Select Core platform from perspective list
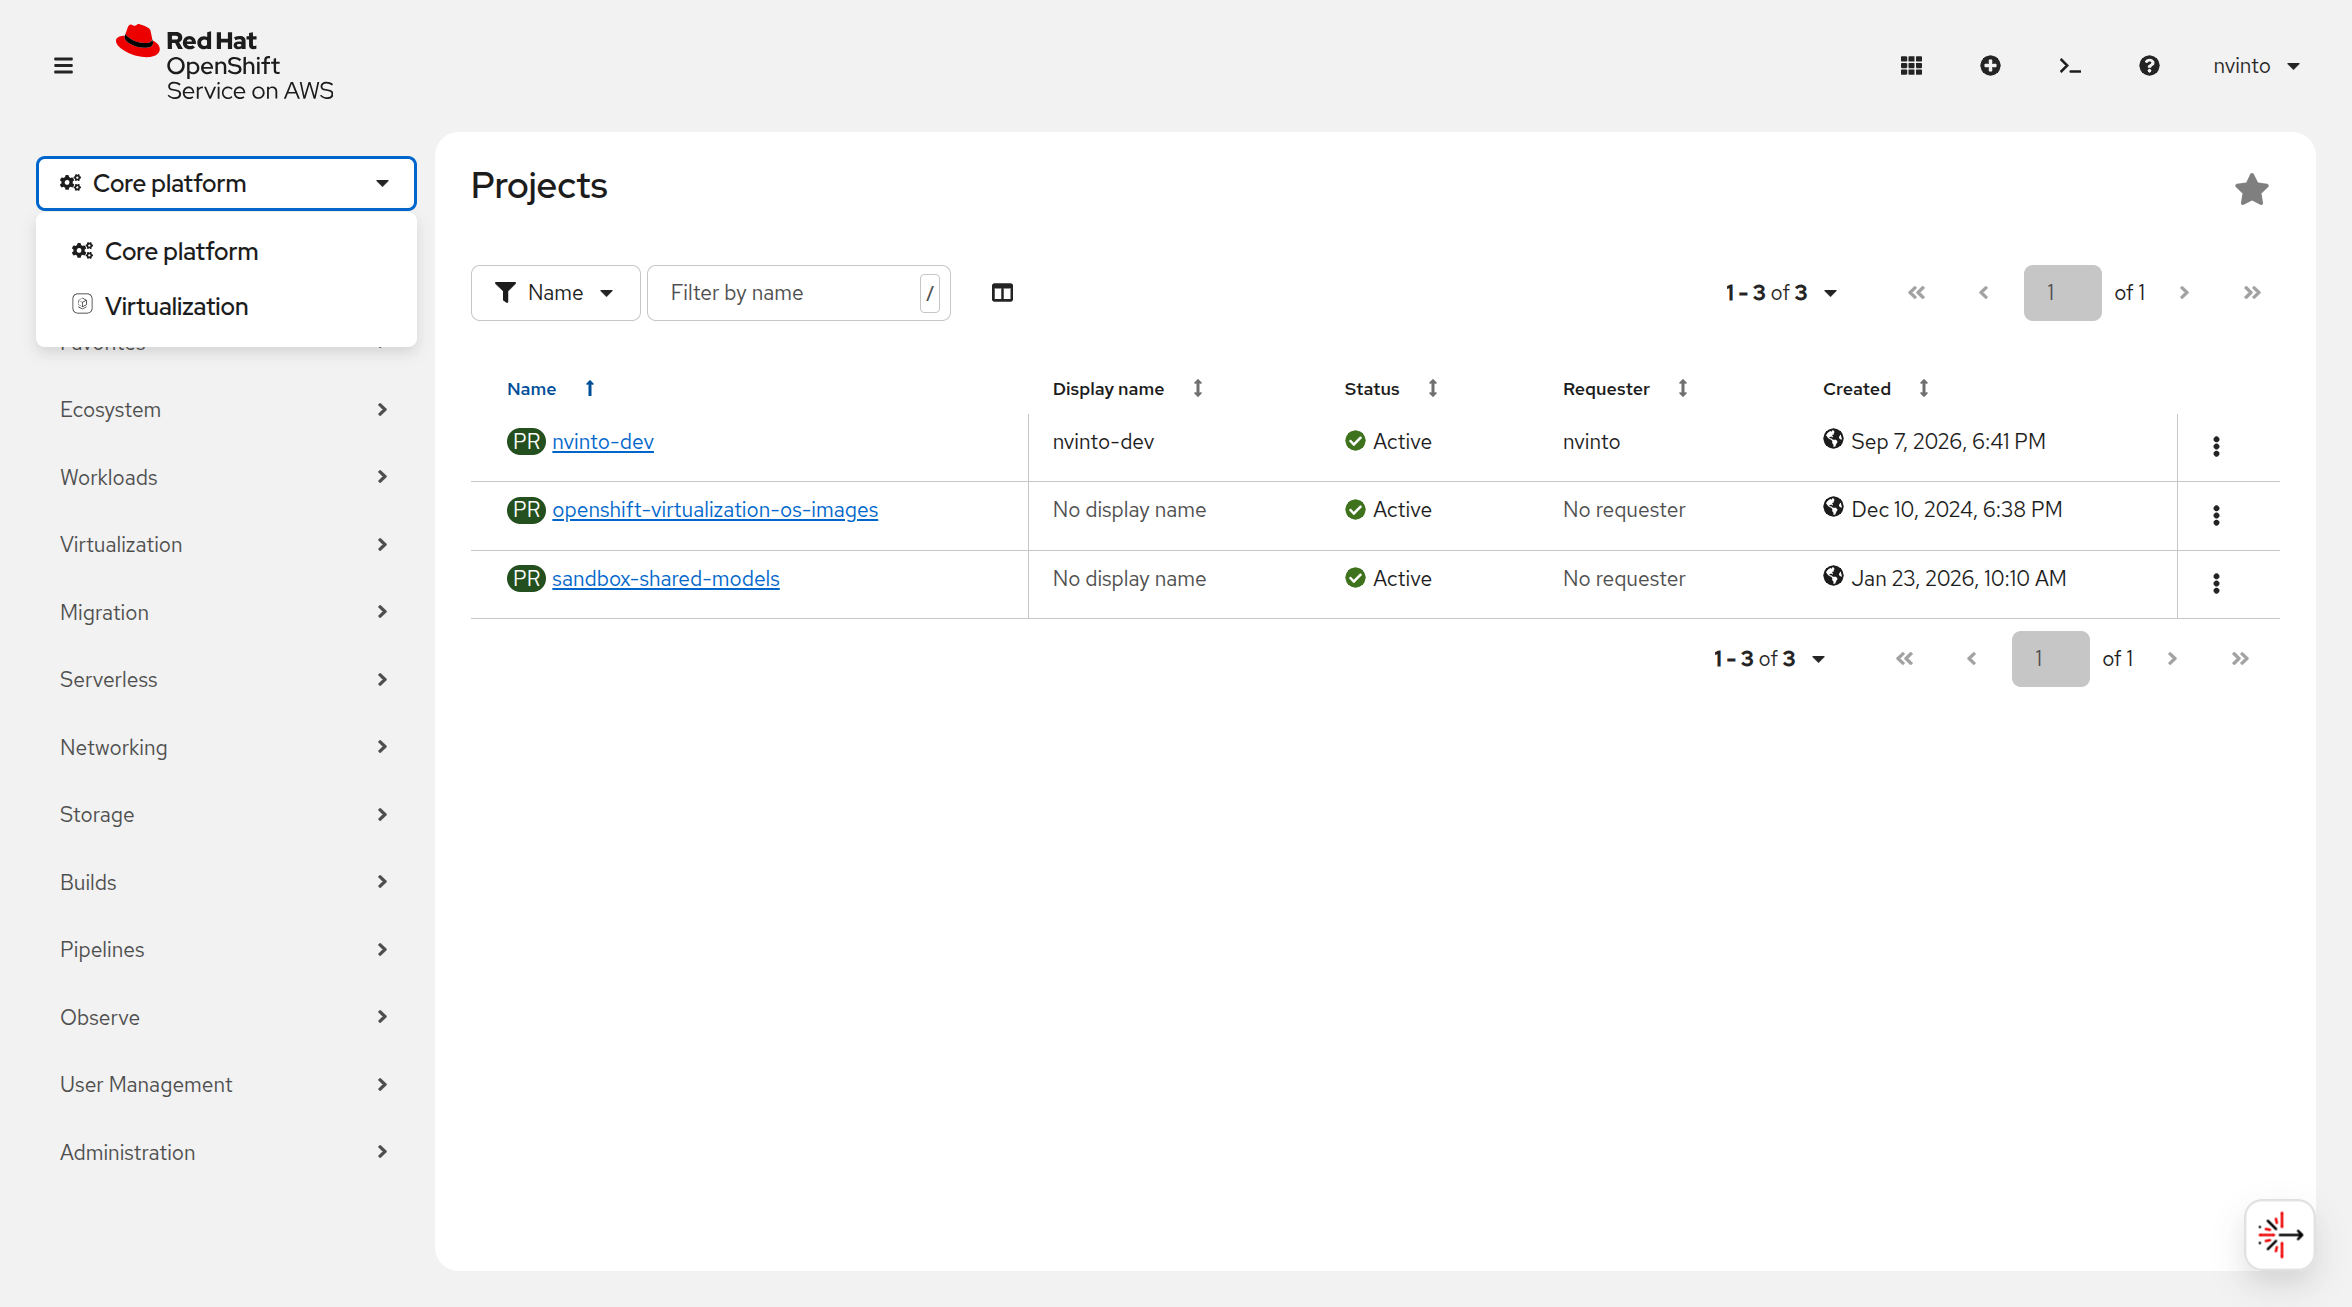Screen dimensions: 2352x1307 [x=226, y=251]
